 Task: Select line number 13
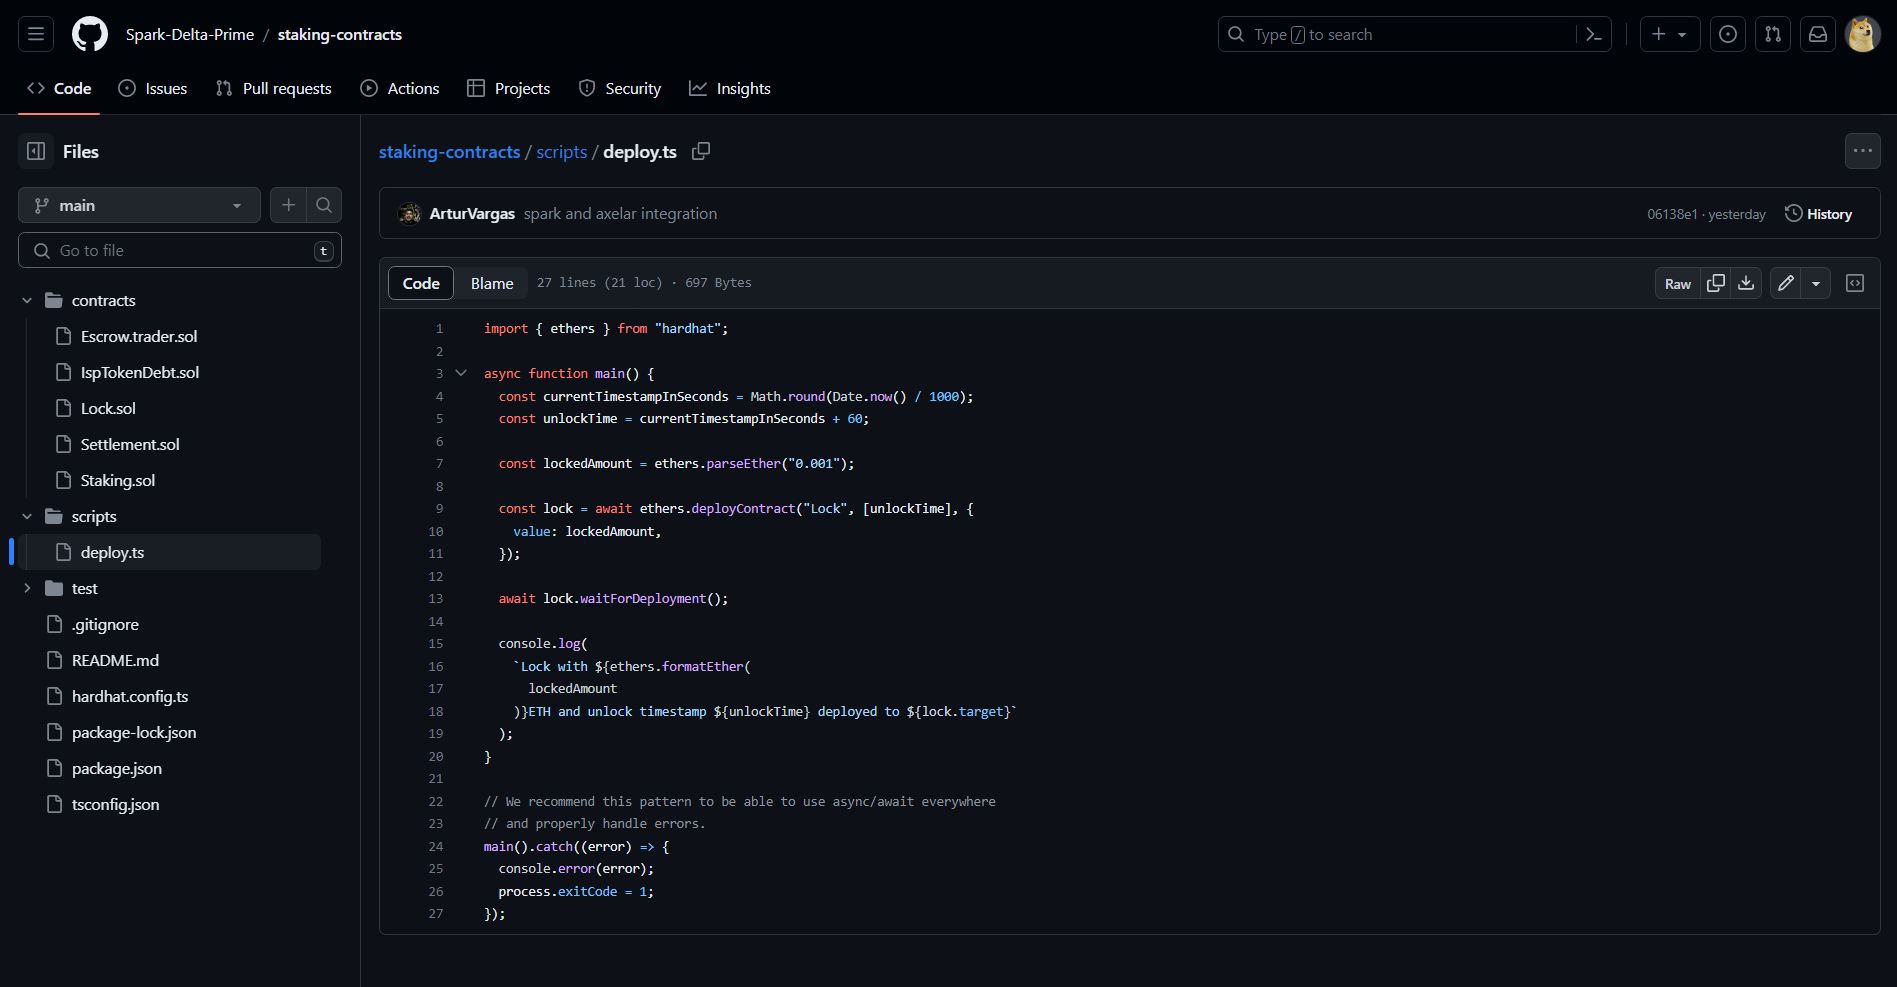(x=435, y=598)
